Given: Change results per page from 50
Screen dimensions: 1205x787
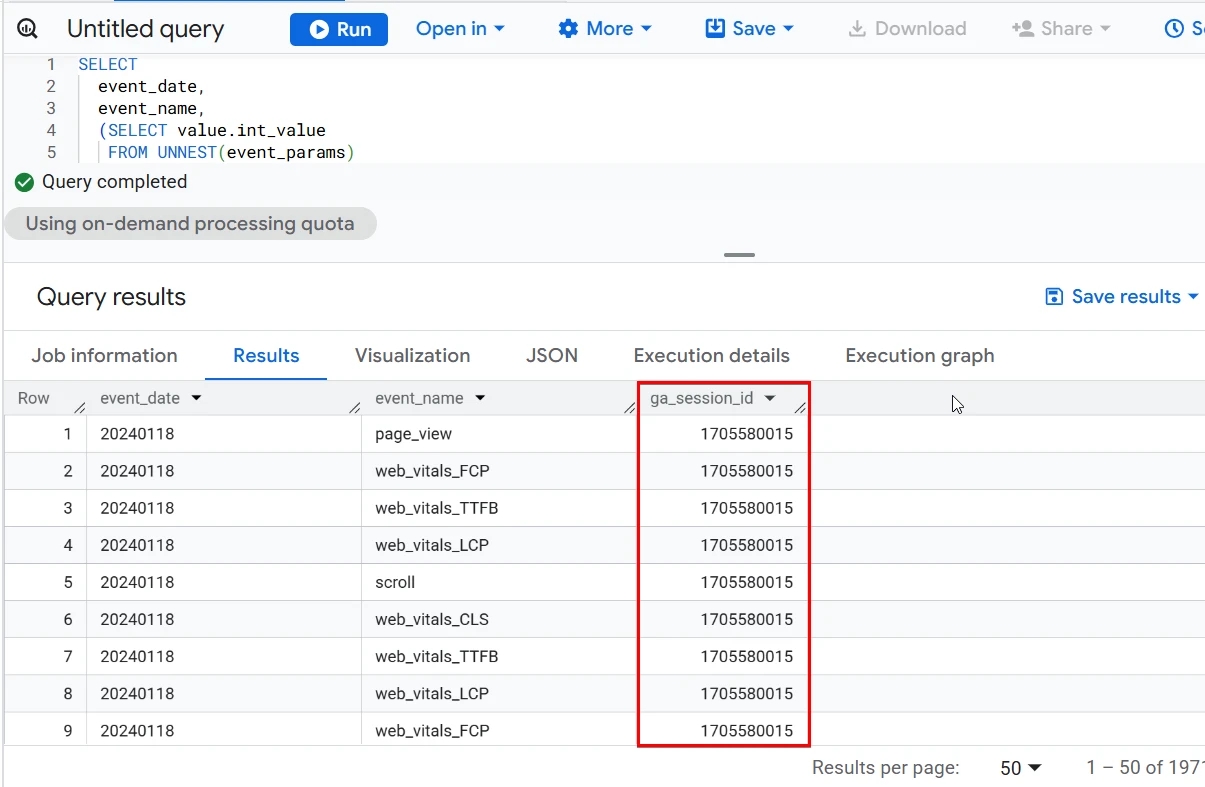Looking at the screenshot, I should click(1017, 768).
